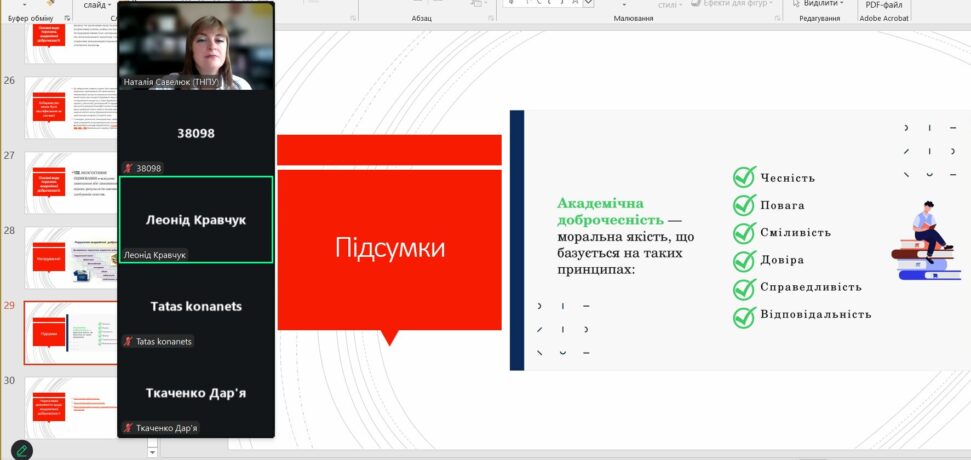Click muted mic icon for Tatas konanets
971x460 pixels.
(x=128, y=341)
